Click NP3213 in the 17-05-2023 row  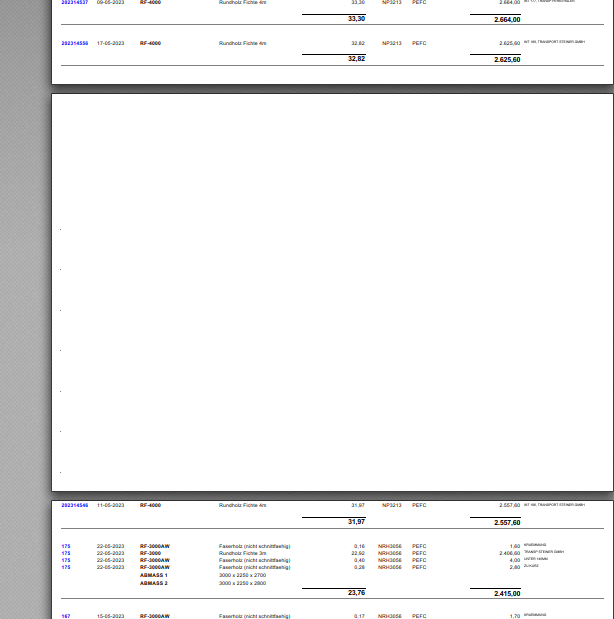tap(392, 43)
